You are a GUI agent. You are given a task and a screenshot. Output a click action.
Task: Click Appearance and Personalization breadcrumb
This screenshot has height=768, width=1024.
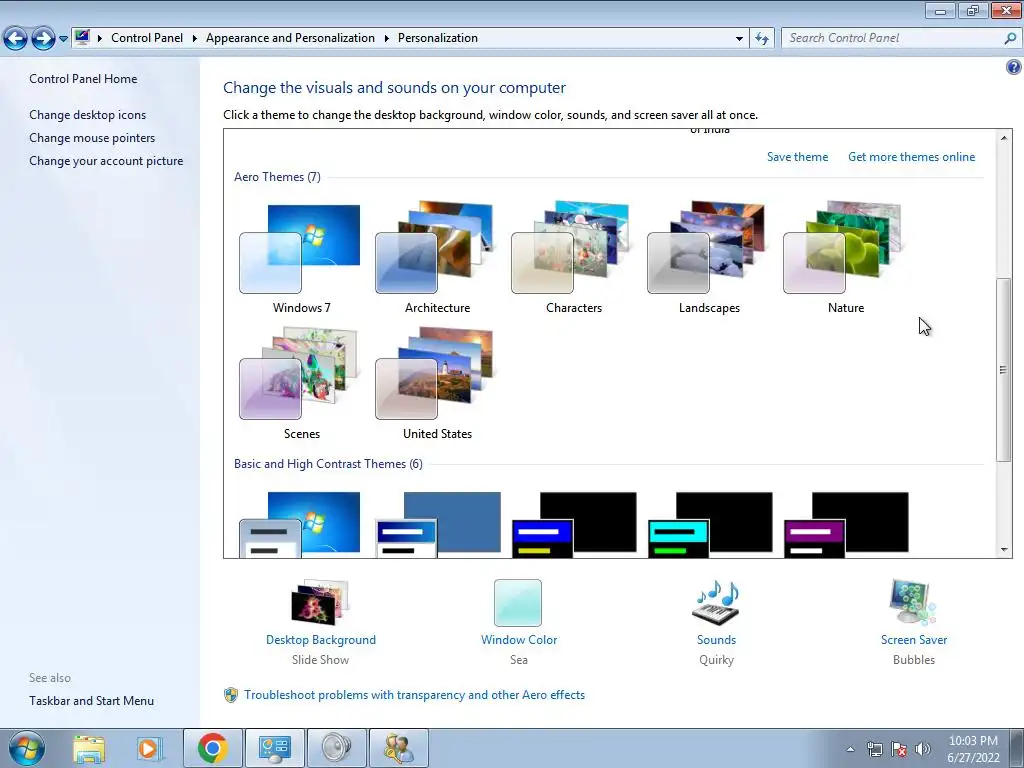[290, 38]
